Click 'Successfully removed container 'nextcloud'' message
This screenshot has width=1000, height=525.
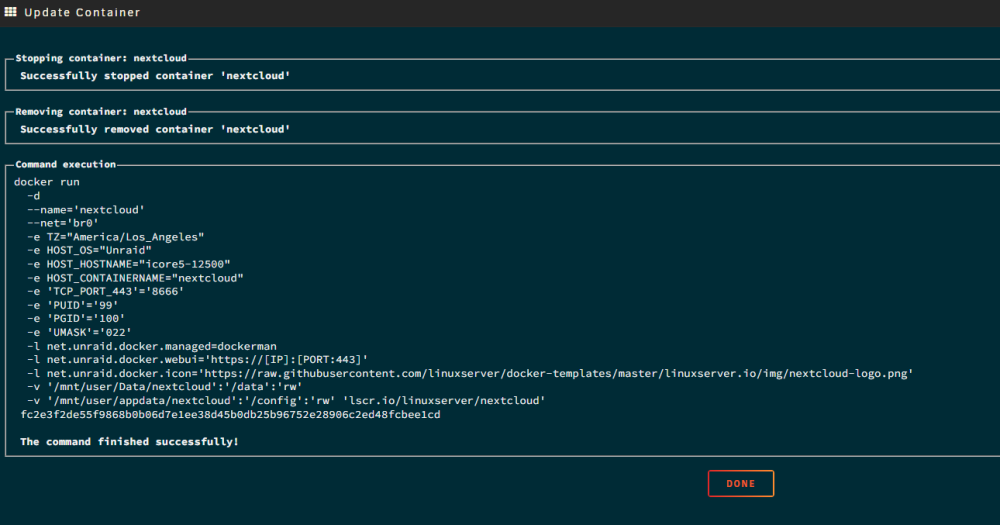(x=155, y=129)
